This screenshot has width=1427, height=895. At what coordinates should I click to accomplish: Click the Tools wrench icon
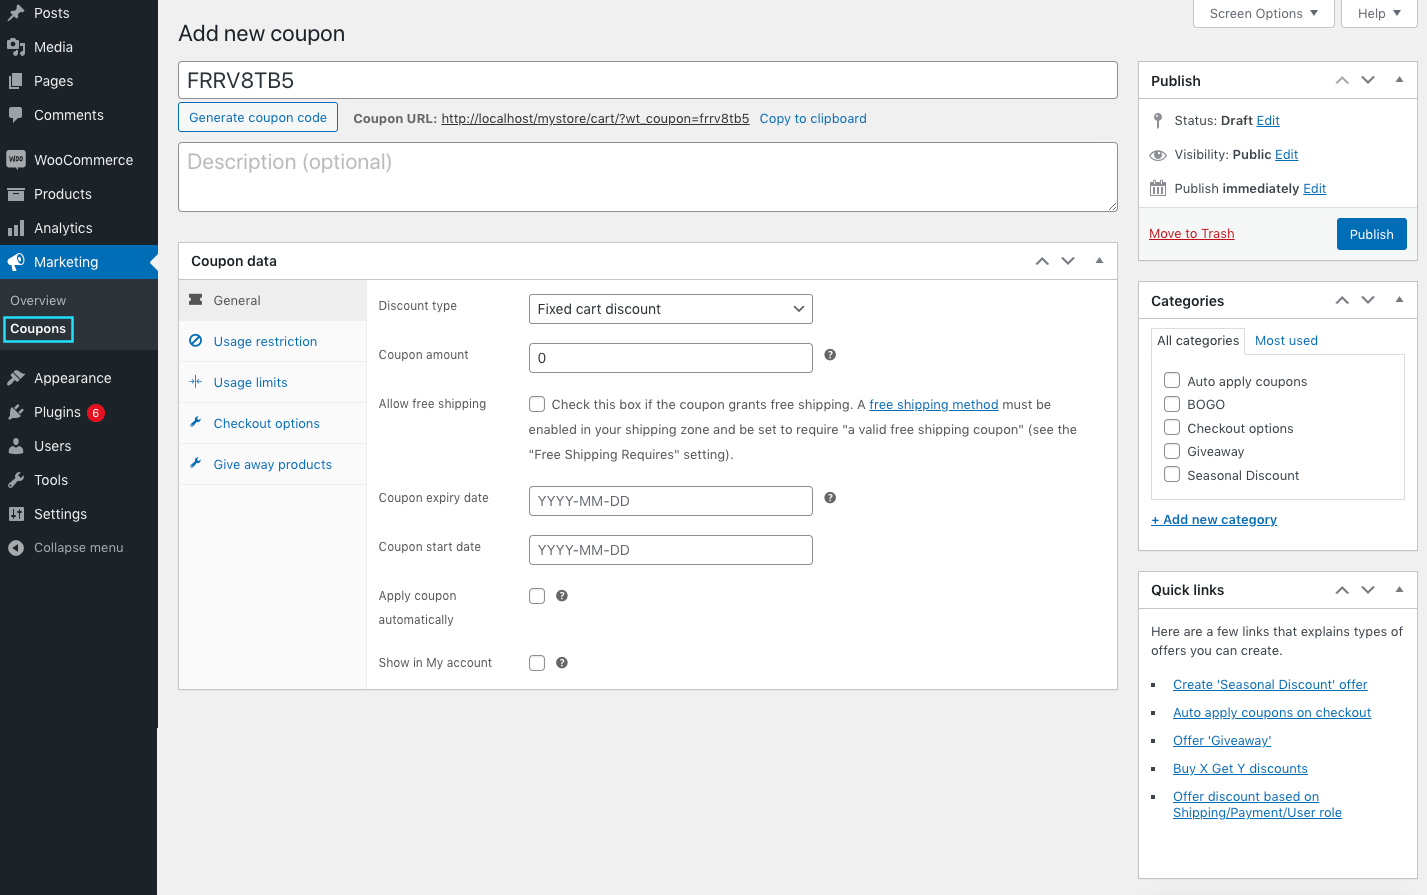16,480
